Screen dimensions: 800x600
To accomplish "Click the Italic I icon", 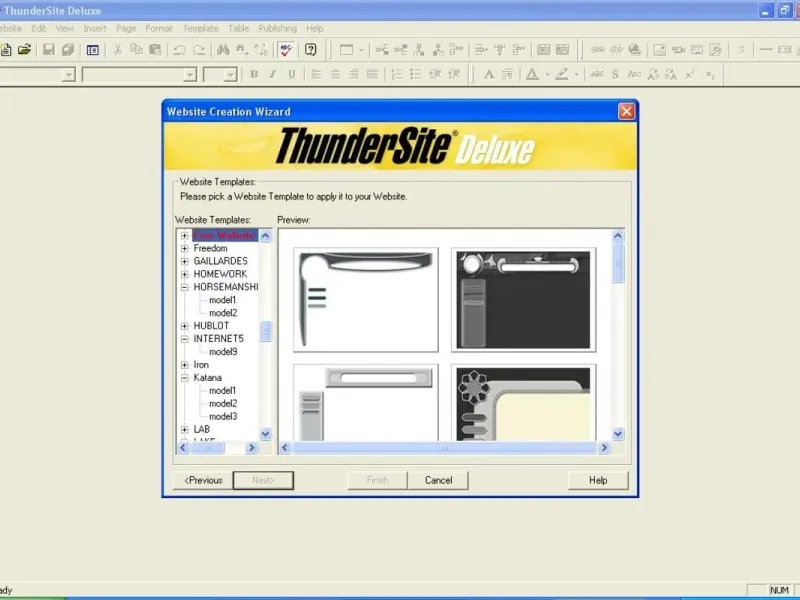I will (x=273, y=74).
